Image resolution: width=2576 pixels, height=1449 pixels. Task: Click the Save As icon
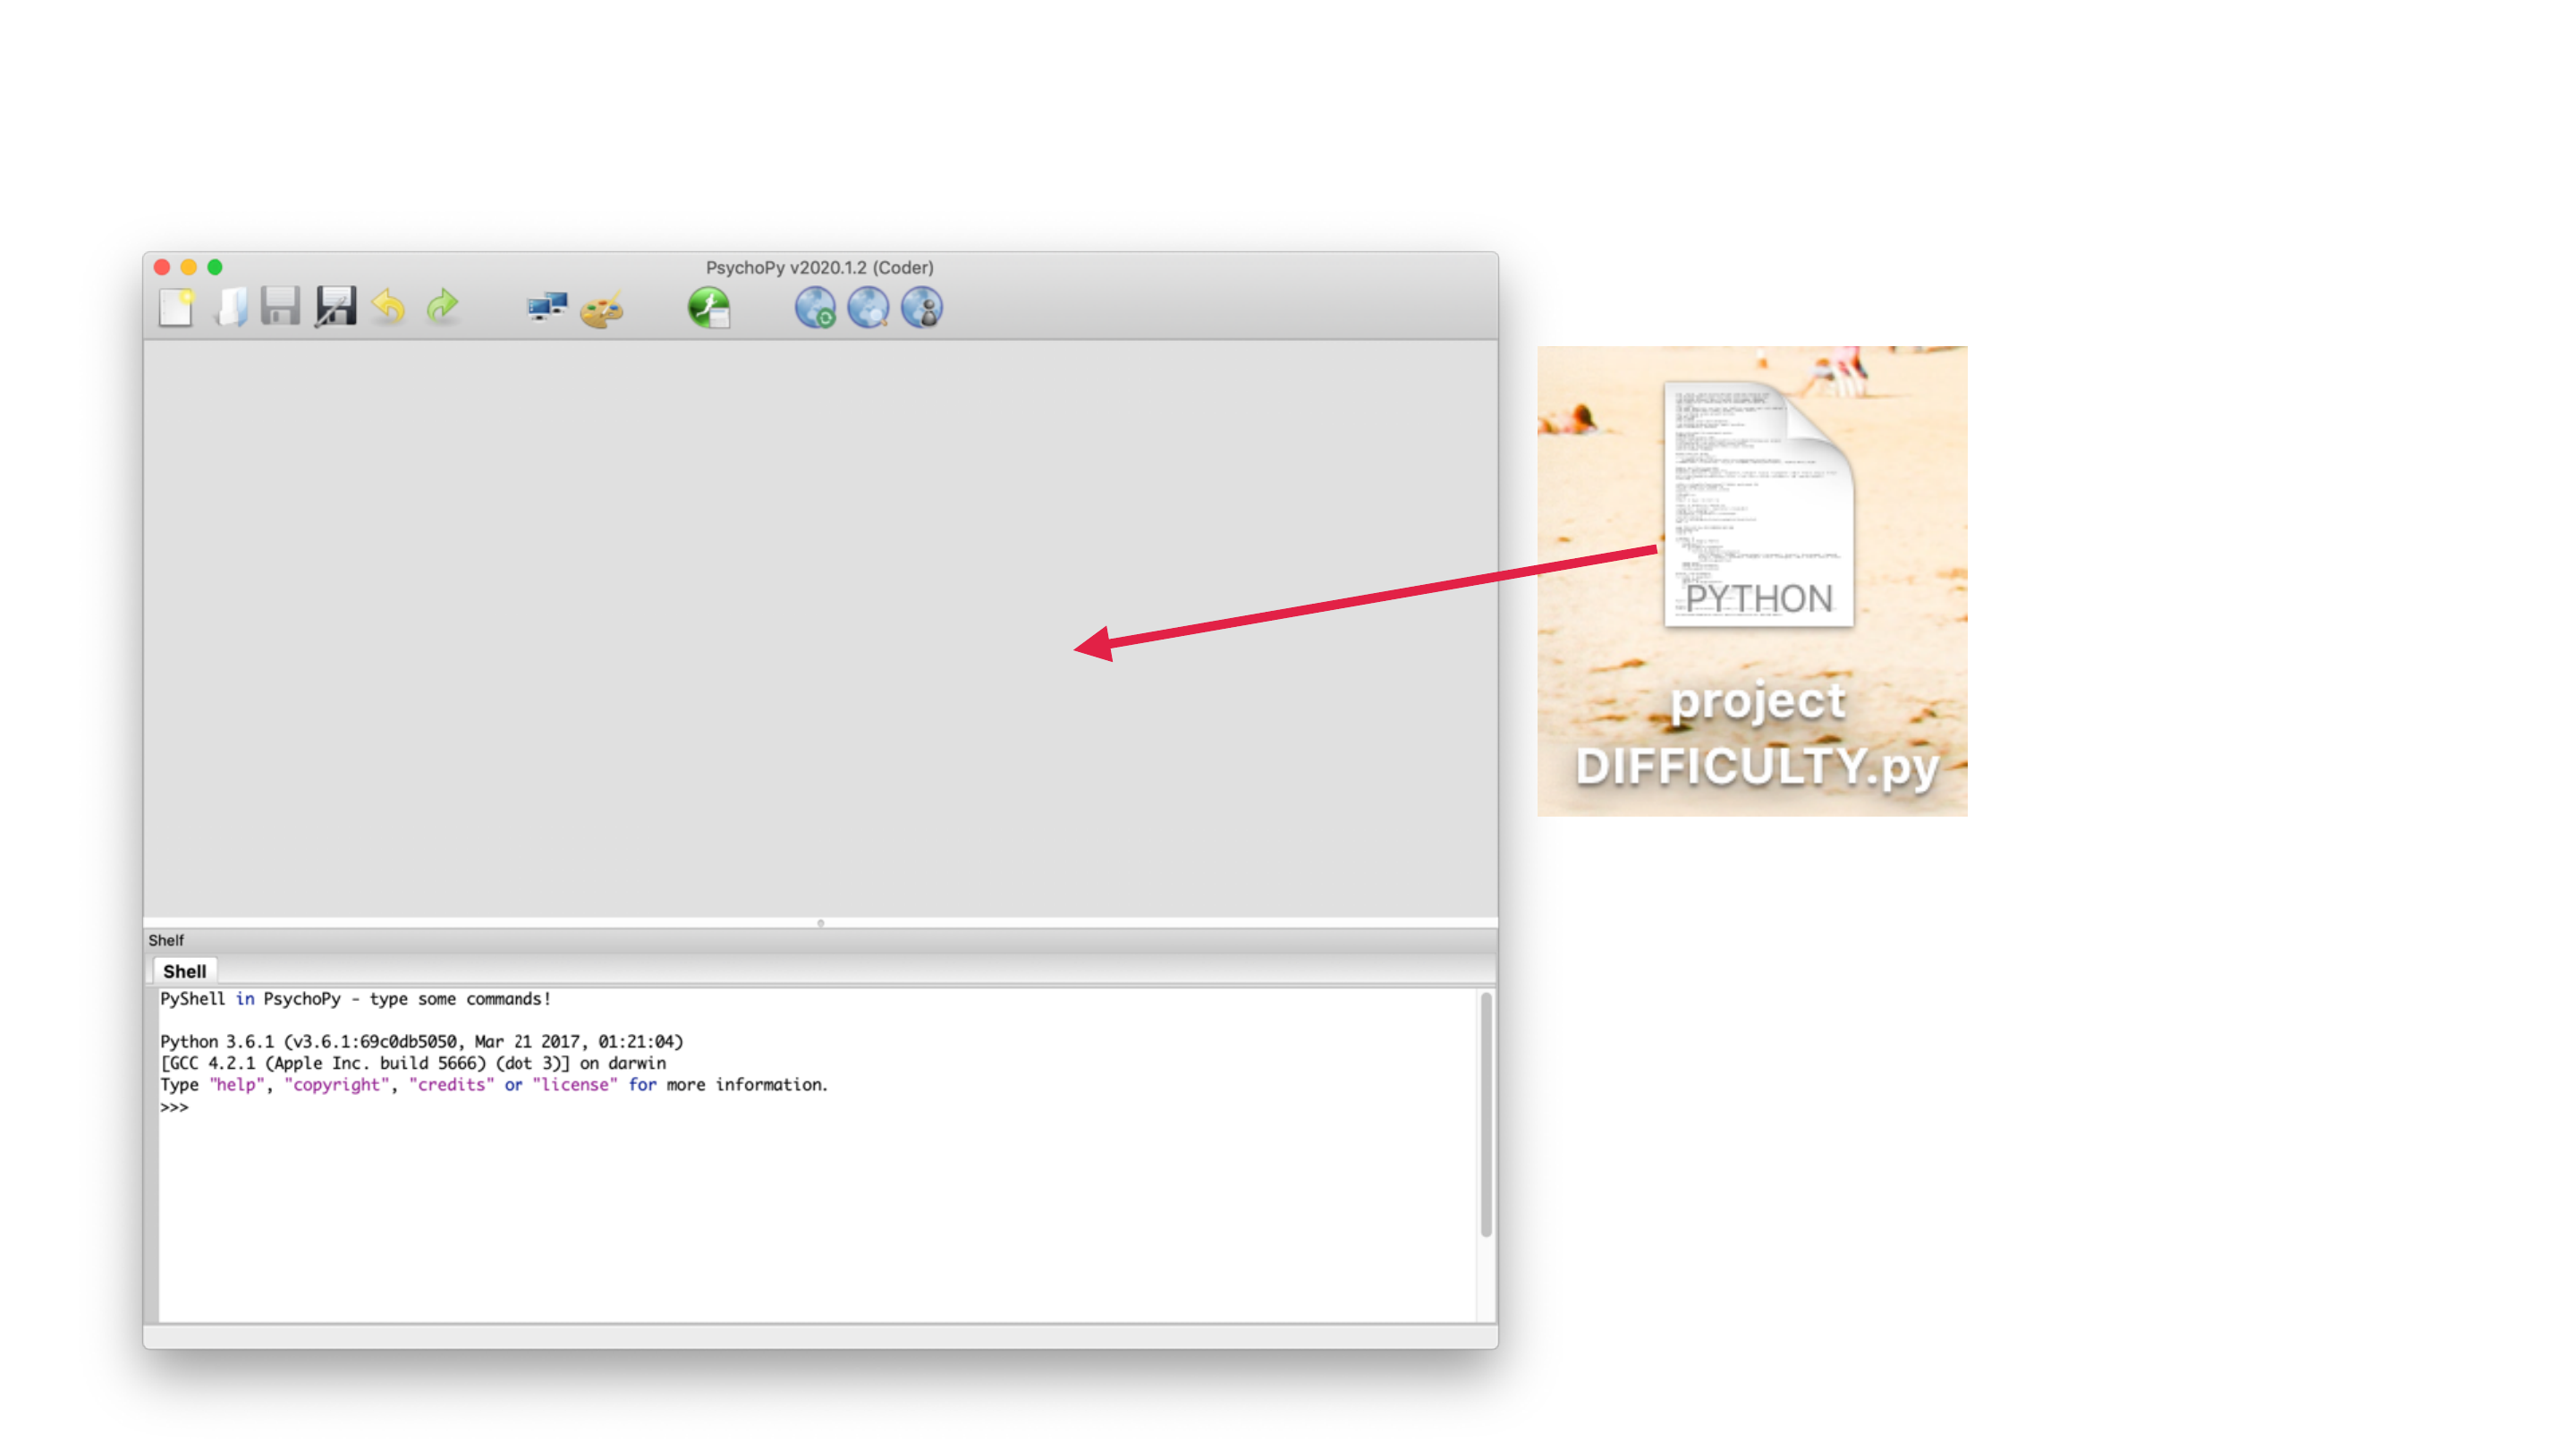point(335,307)
